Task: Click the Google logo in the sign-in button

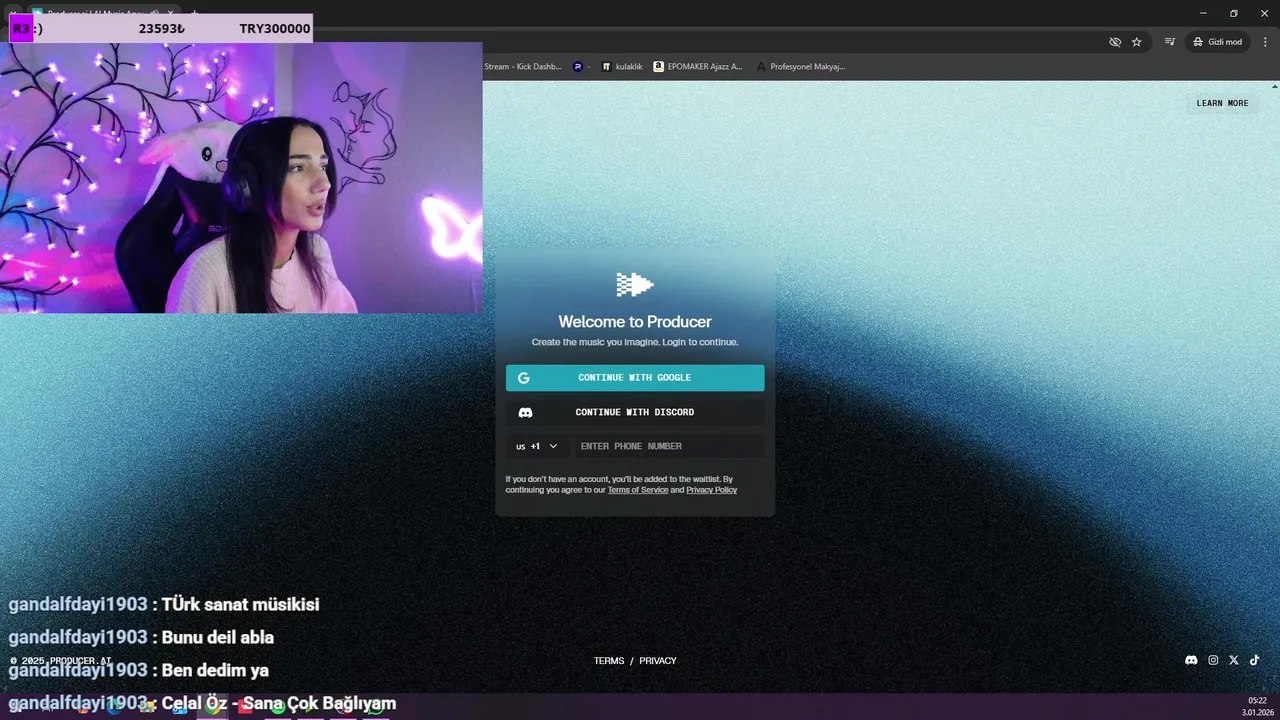Action: coord(523,378)
